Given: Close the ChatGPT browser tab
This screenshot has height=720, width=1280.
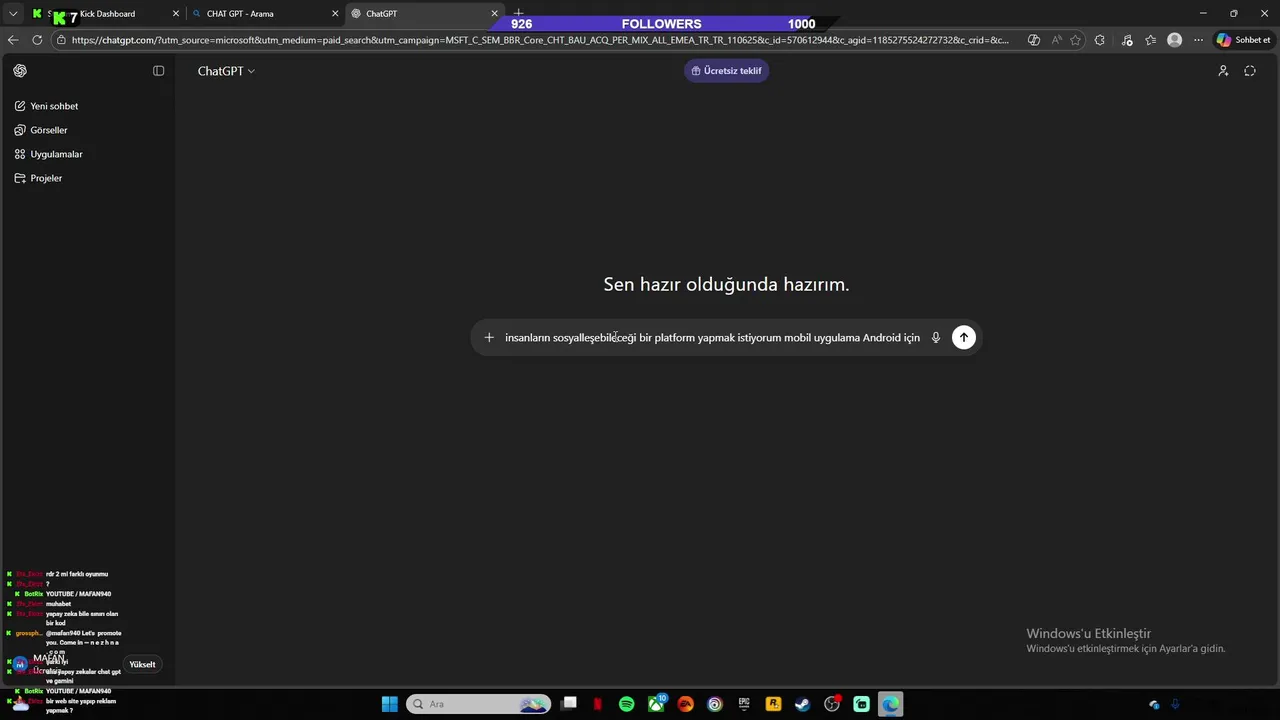Looking at the screenshot, I should click(494, 14).
